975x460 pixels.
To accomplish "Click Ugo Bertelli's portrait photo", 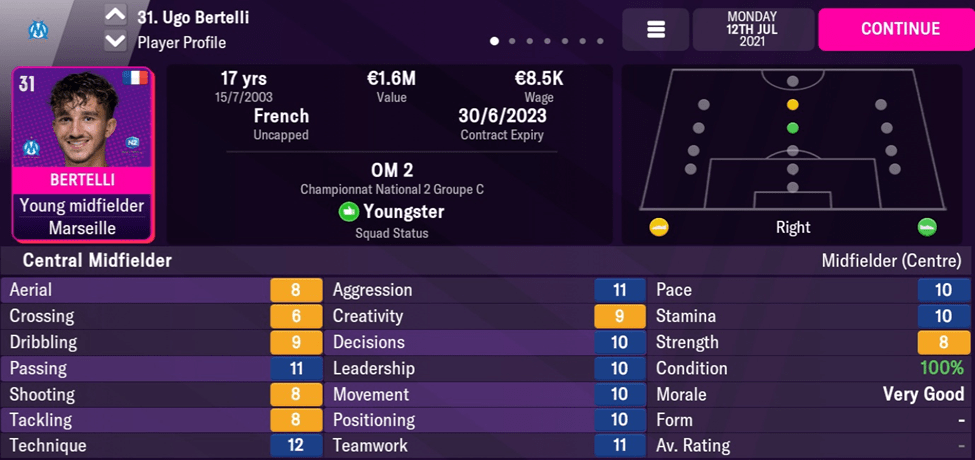I will pyautogui.click(x=82, y=122).
